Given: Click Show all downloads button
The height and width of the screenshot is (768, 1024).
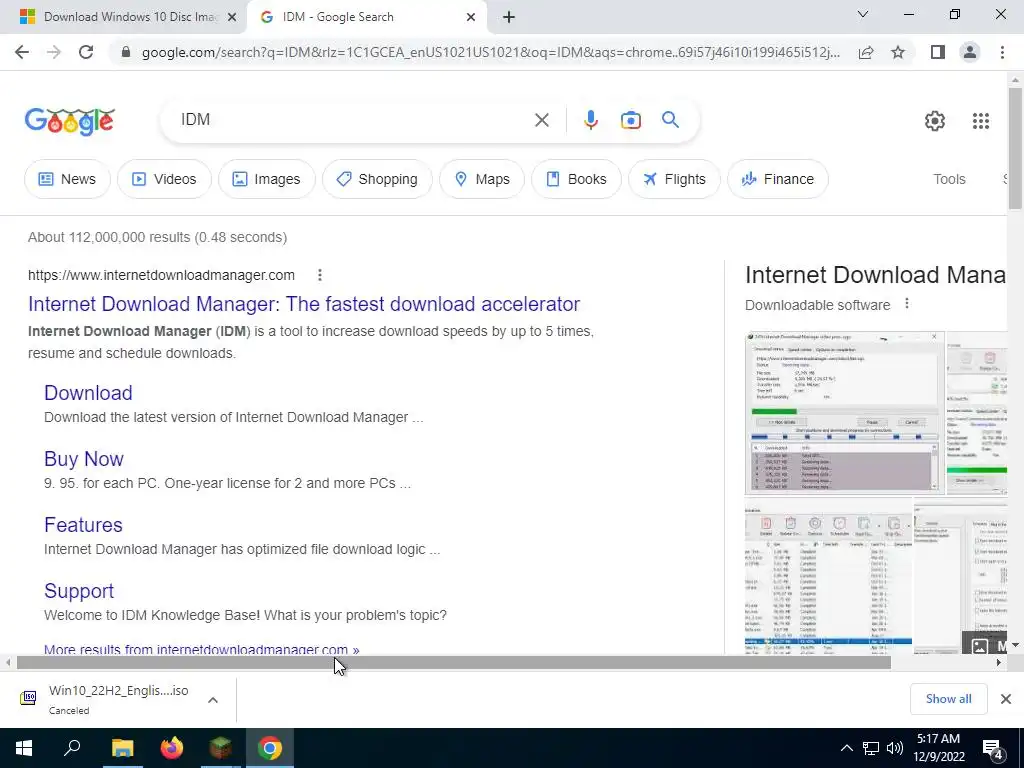Looking at the screenshot, I should click(948, 699).
